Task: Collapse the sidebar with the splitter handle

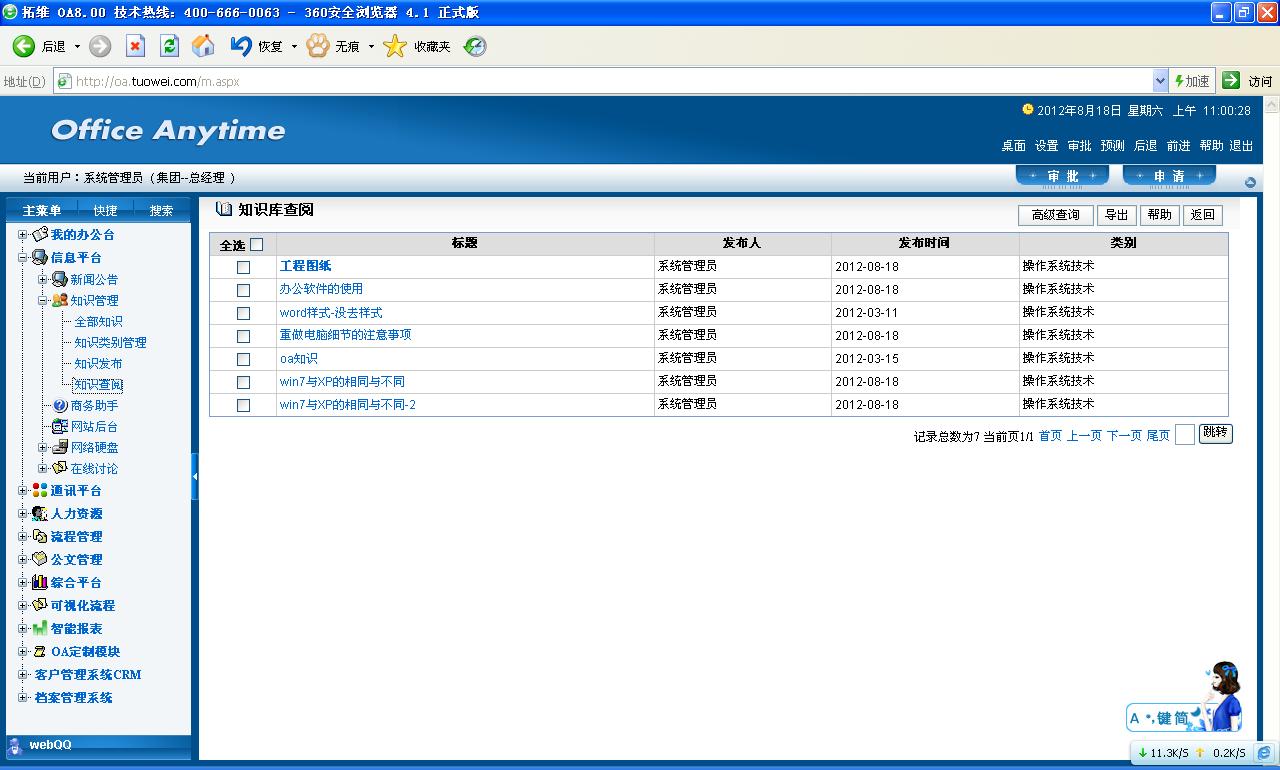Action: tap(195, 477)
